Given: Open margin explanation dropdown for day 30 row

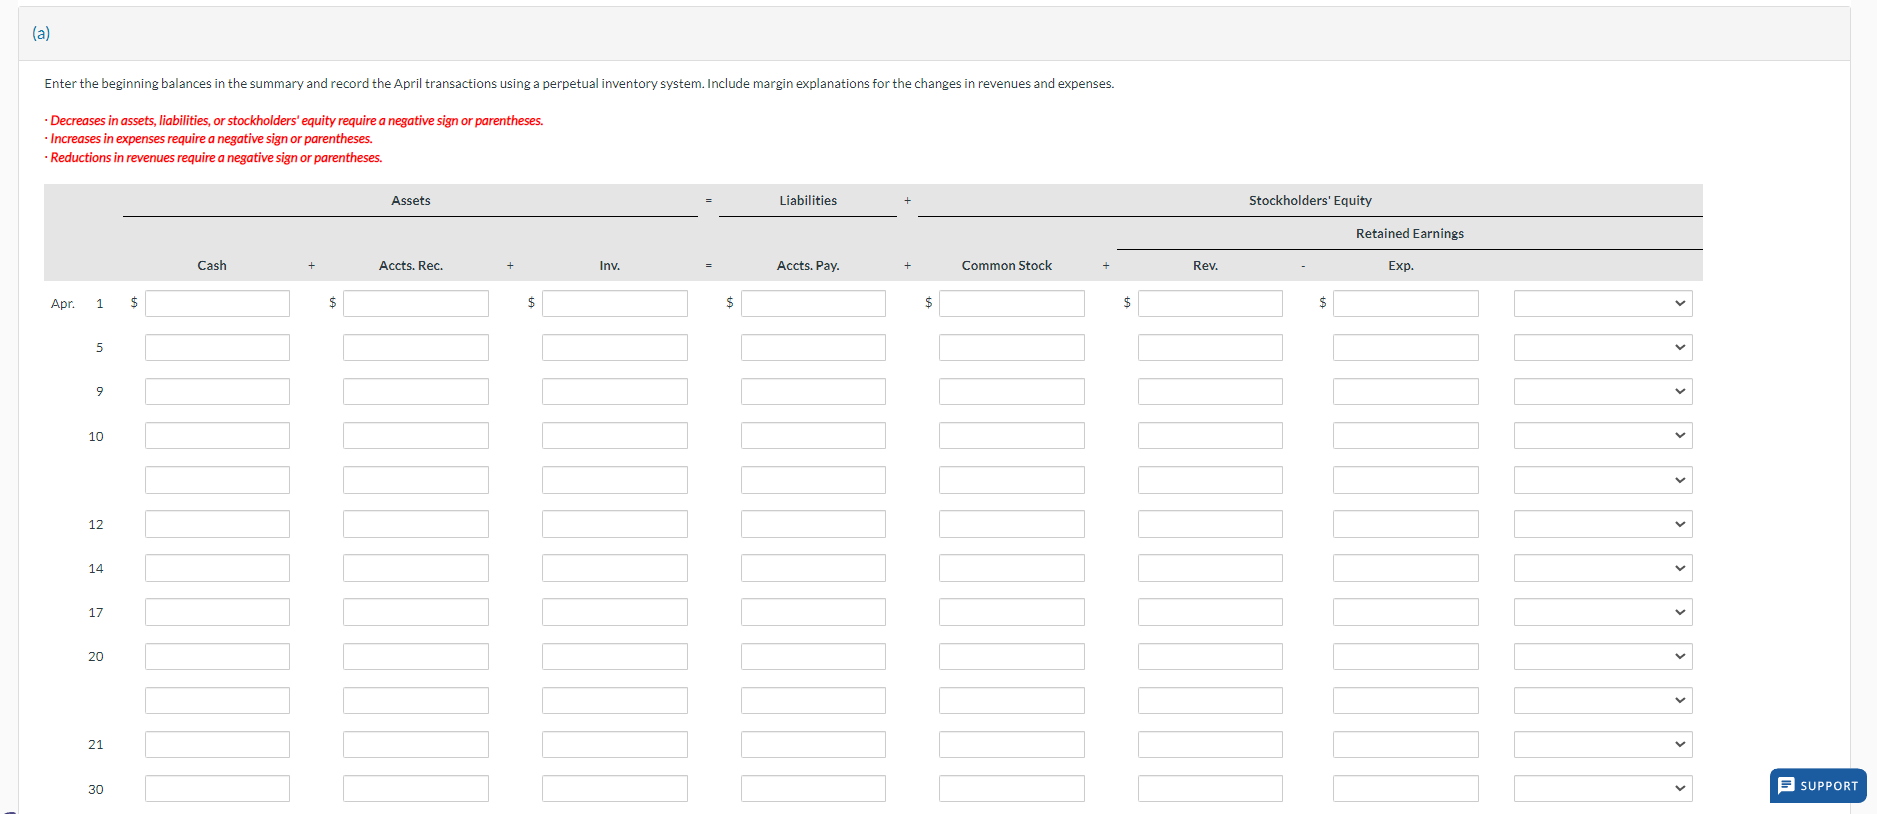Looking at the screenshot, I should pyautogui.click(x=1603, y=788).
